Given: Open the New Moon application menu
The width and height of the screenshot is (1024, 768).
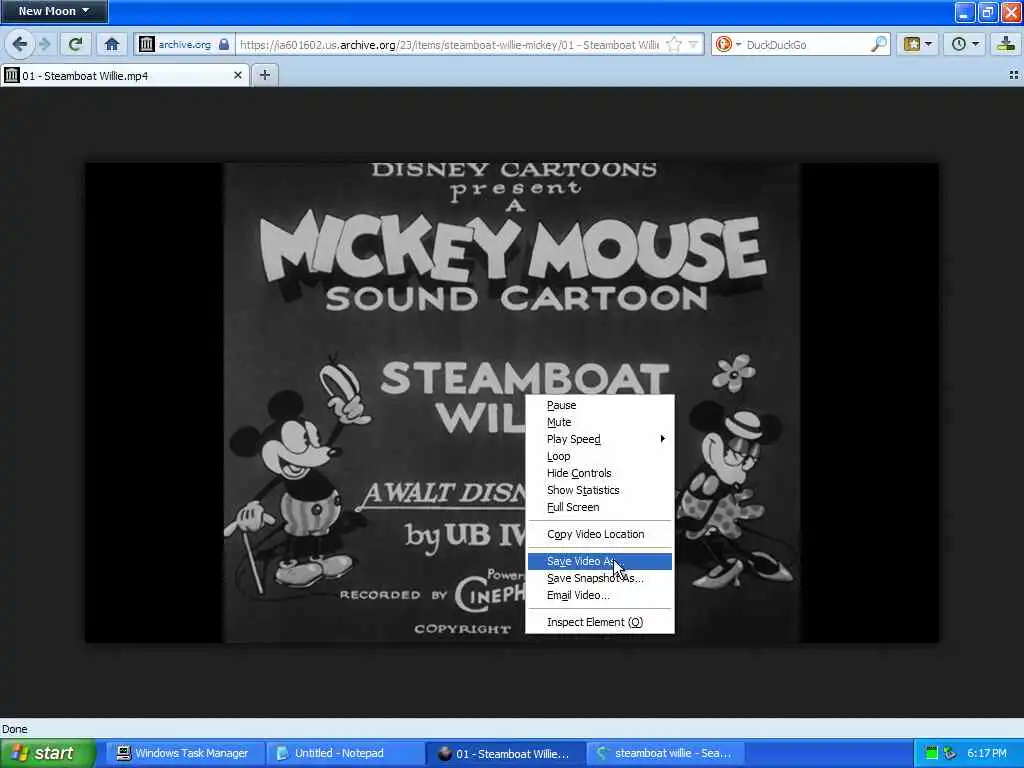Looking at the screenshot, I should pos(54,11).
